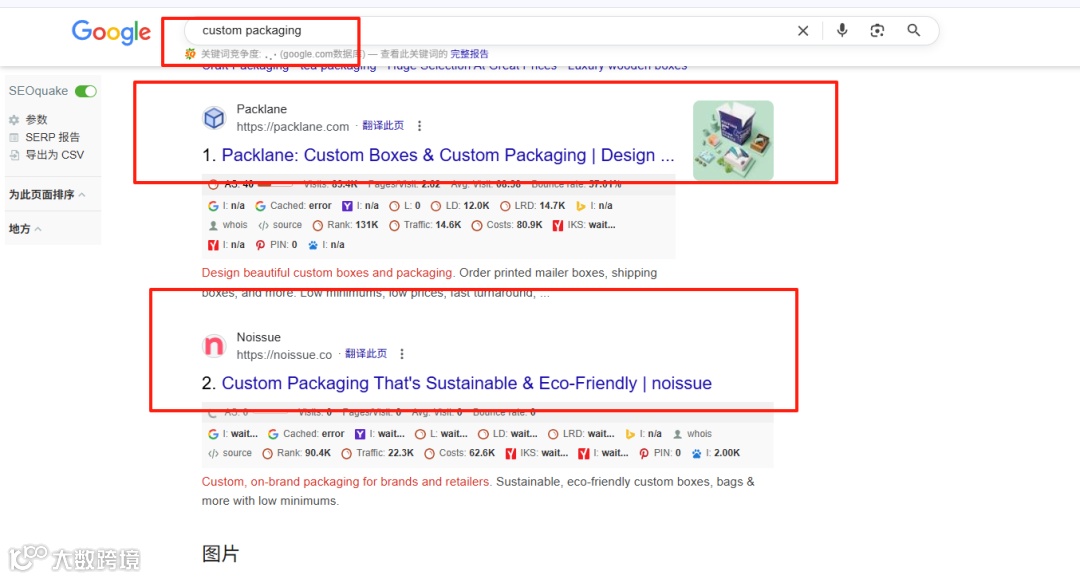
Task: Click Noissue Cached: error parameter
Action: pos(306,434)
